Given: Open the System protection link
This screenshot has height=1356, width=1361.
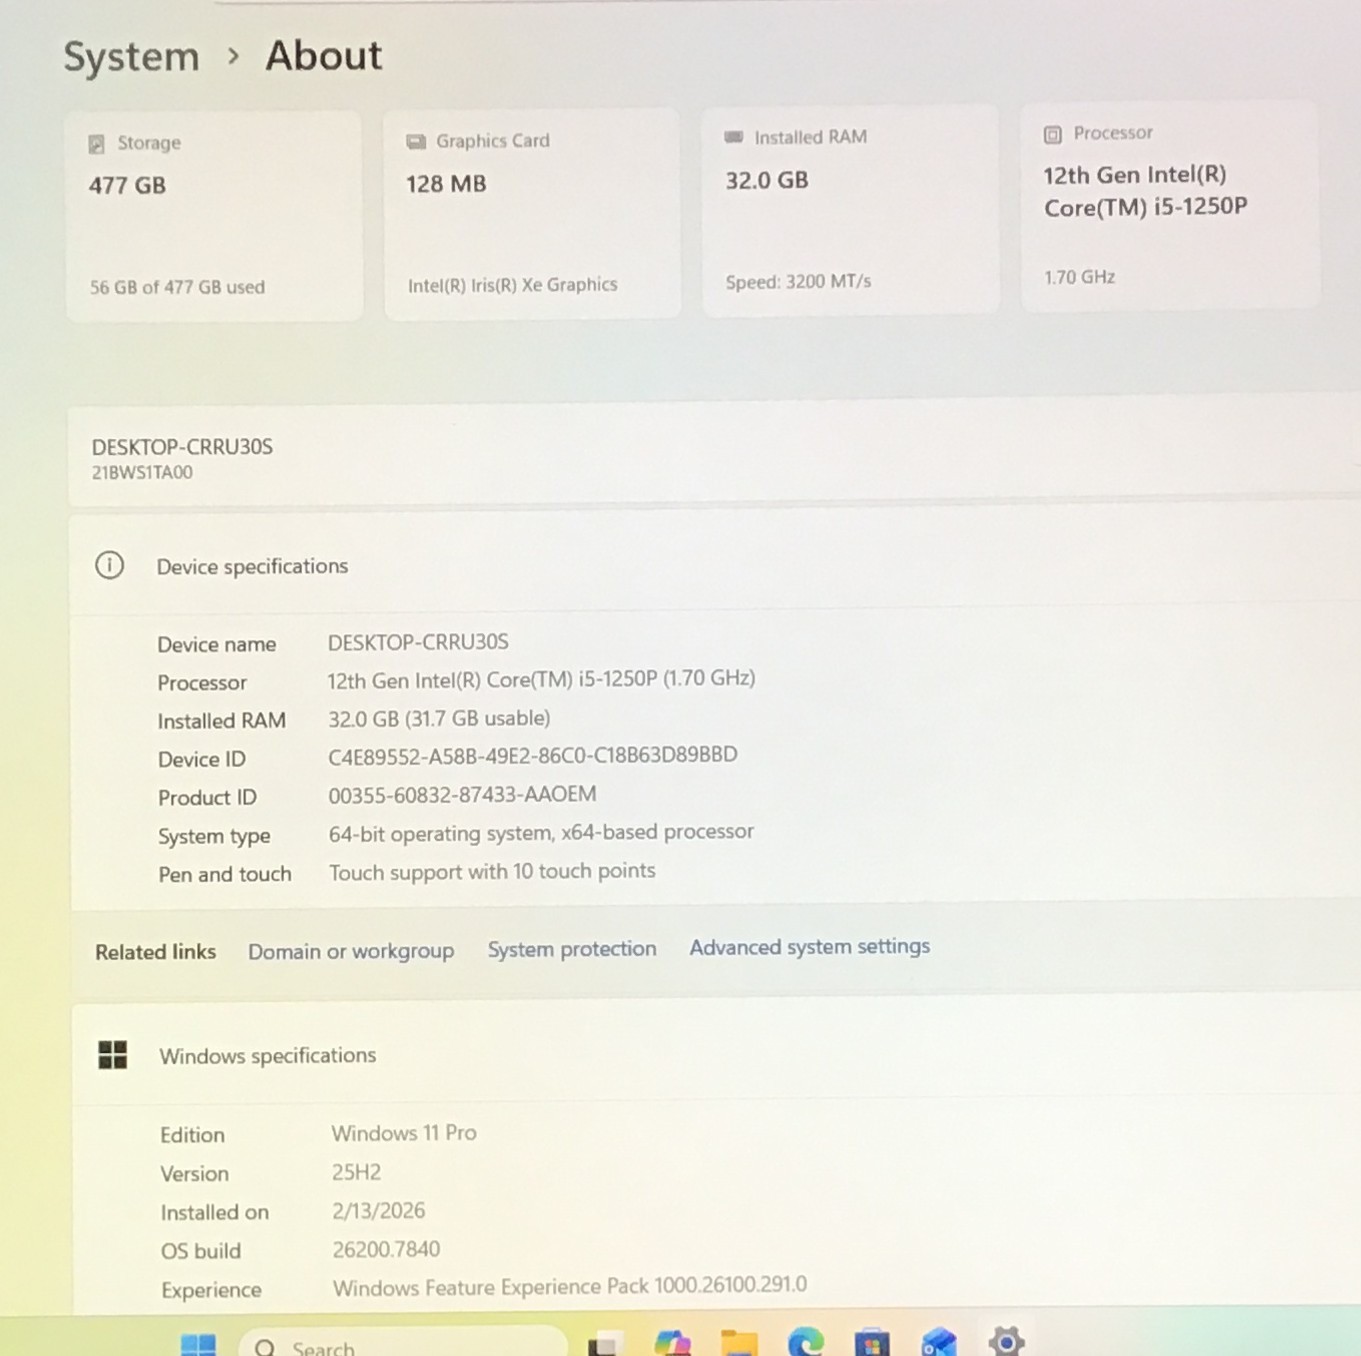Looking at the screenshot, I should [572, 949].
